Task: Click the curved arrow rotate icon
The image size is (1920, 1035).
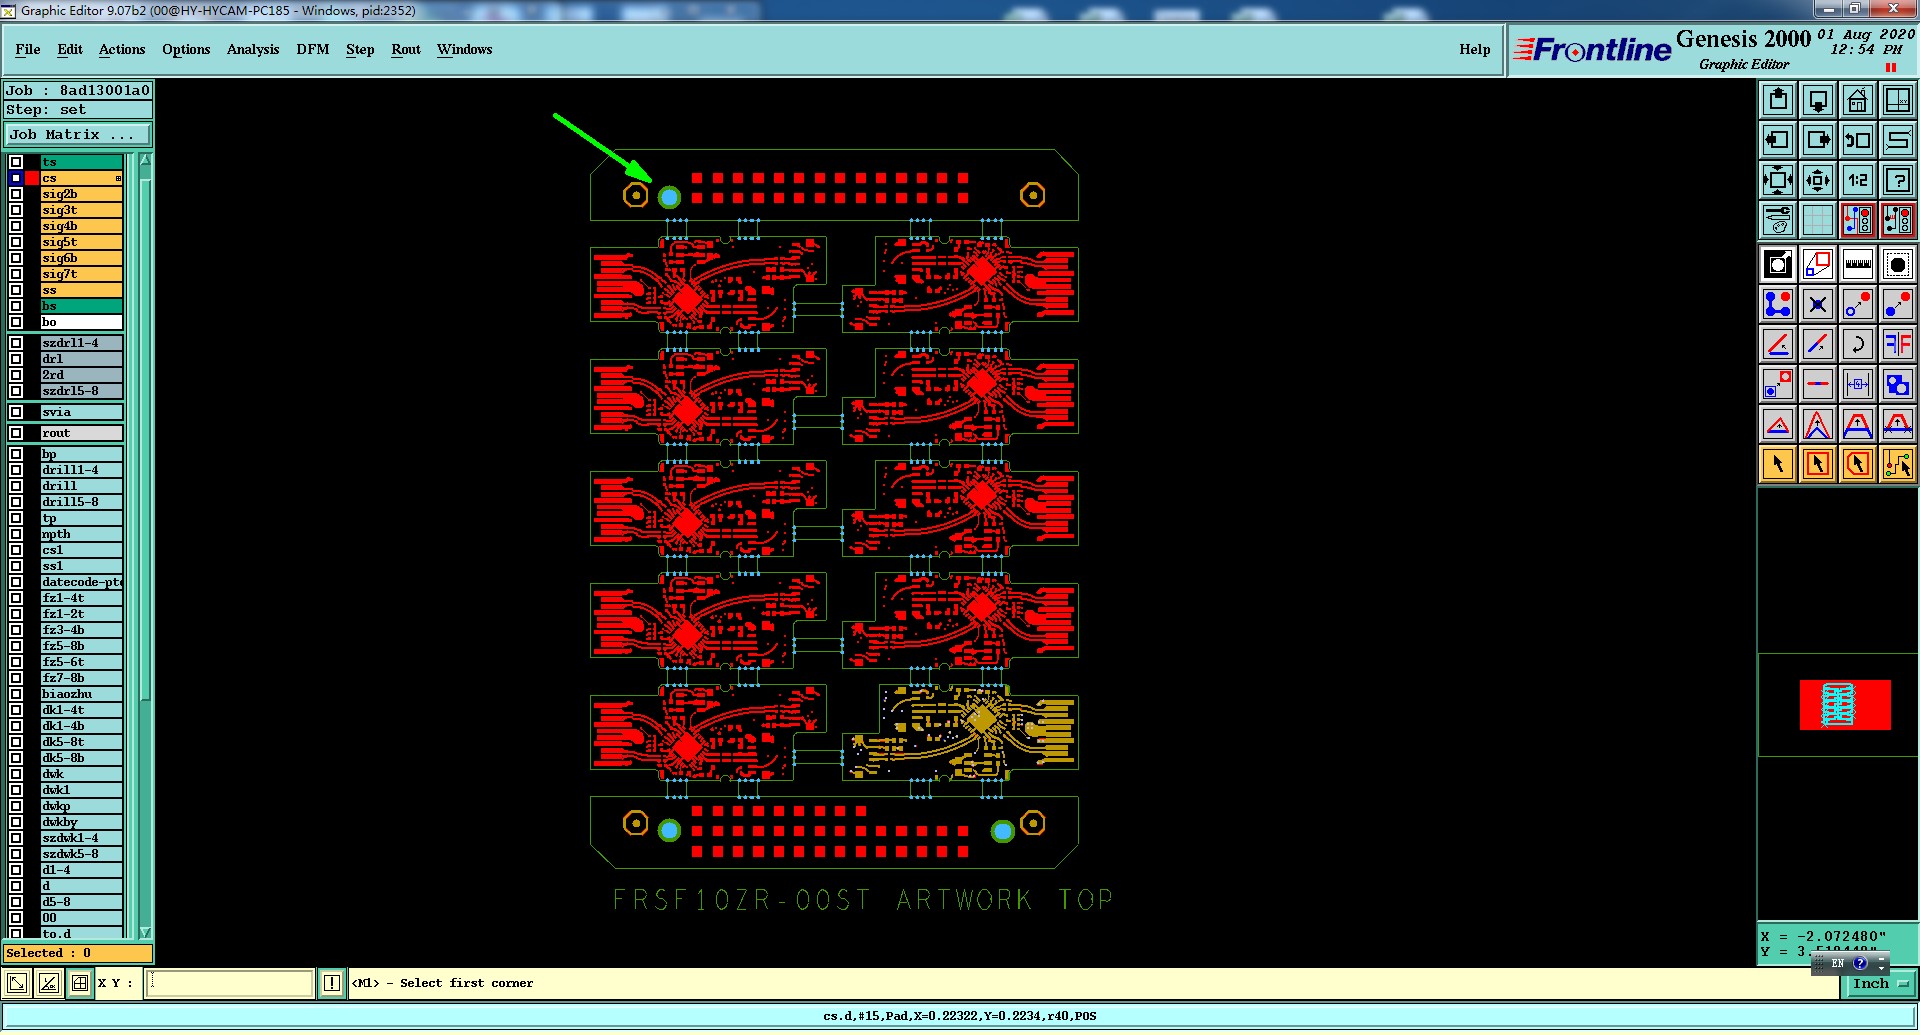Action: [x=1858, y=344]
